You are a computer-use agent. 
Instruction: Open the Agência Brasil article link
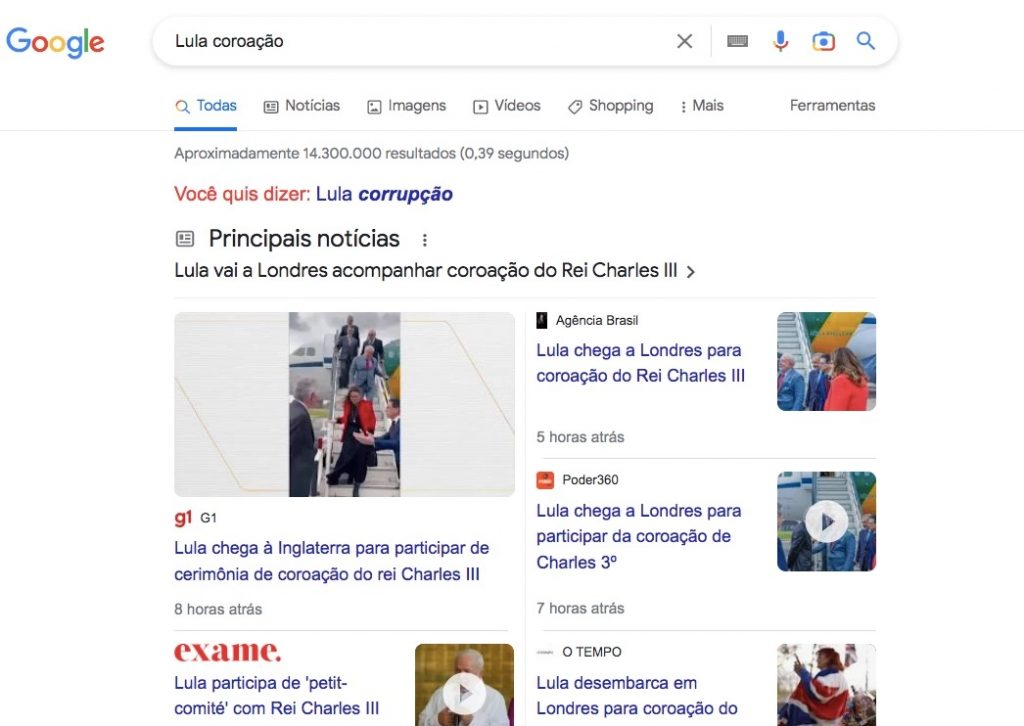click(640, 363)
